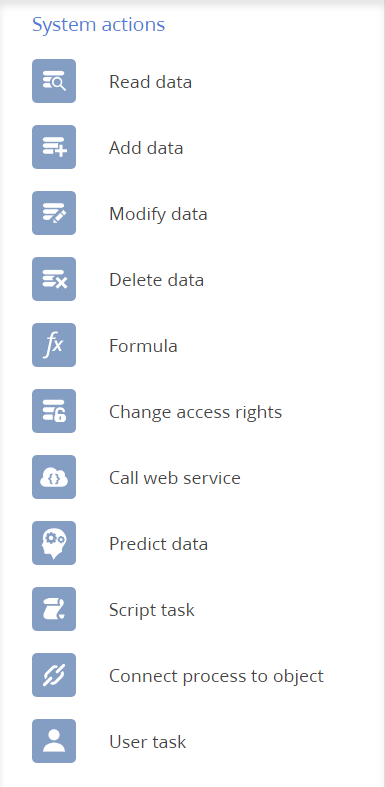Choose the Add data label
The width and height of the screenshot is (385, 787).
click(x=146, y=148)
